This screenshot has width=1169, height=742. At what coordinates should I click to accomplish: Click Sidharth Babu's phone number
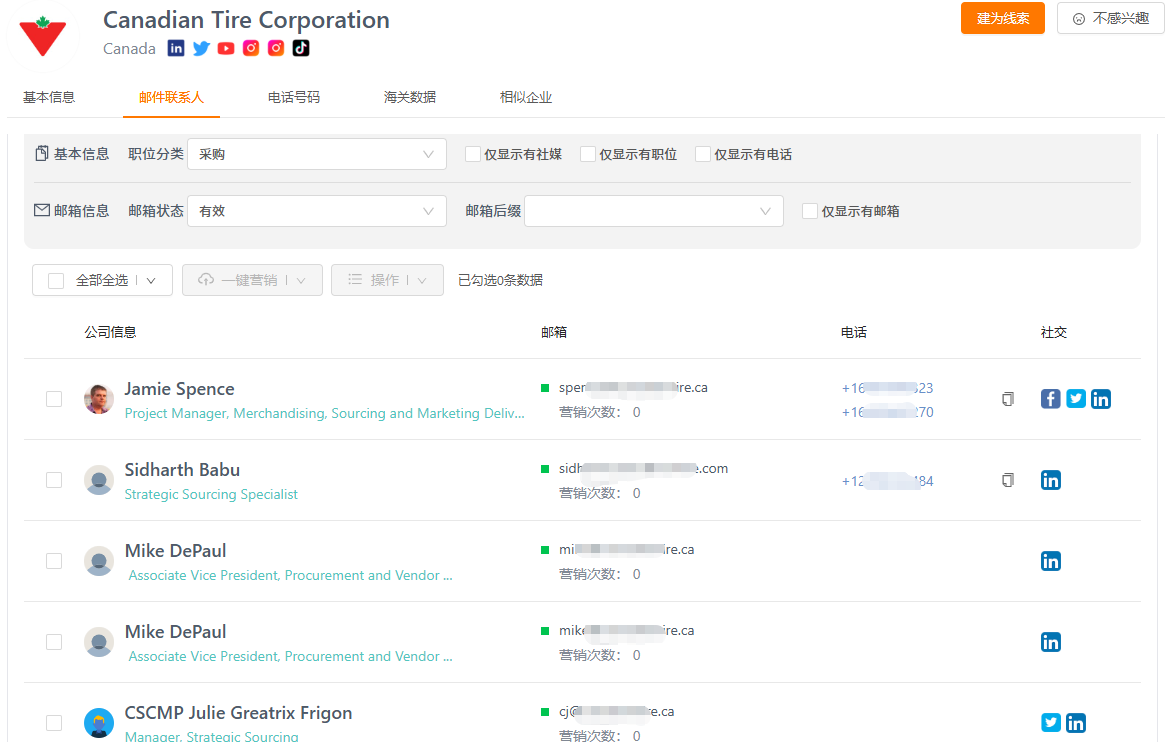coord(887,481)
